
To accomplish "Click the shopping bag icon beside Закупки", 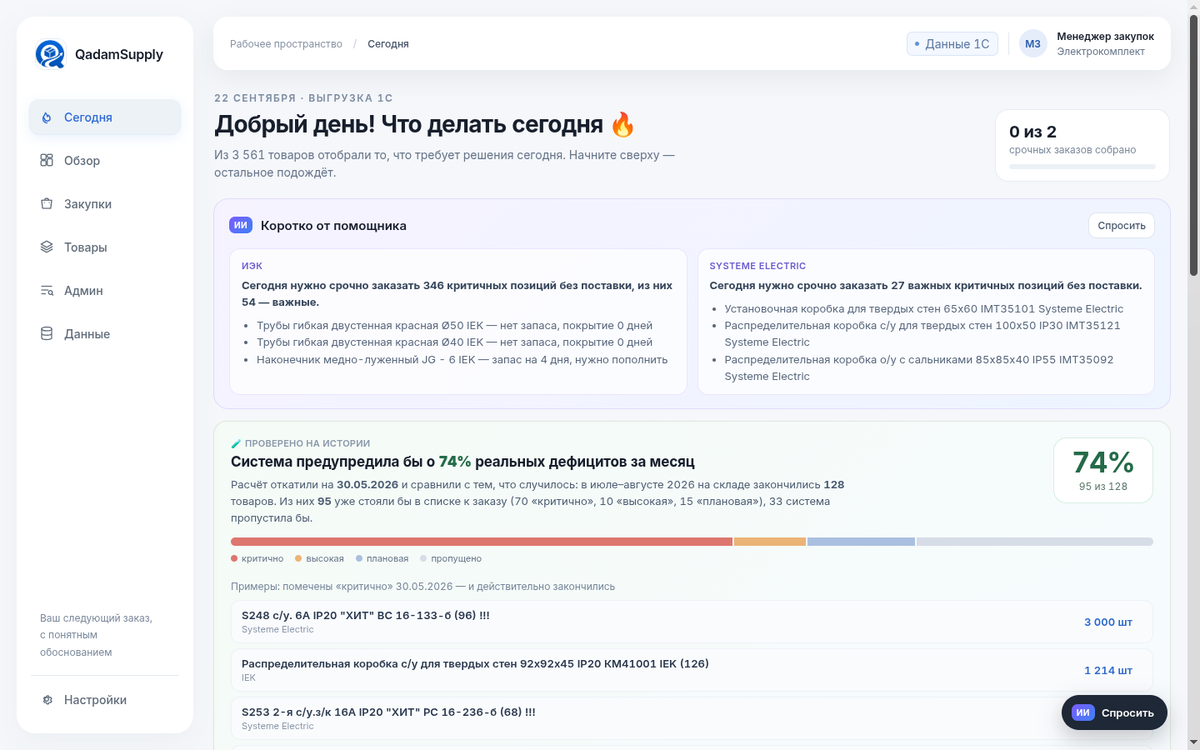I will [46, 204].
